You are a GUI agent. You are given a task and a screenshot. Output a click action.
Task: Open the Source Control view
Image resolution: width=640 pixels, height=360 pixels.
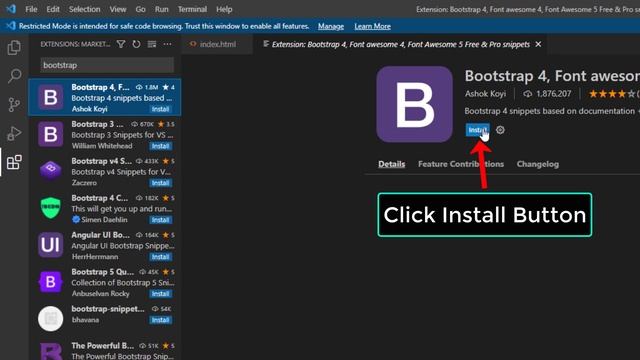[14, 104]
